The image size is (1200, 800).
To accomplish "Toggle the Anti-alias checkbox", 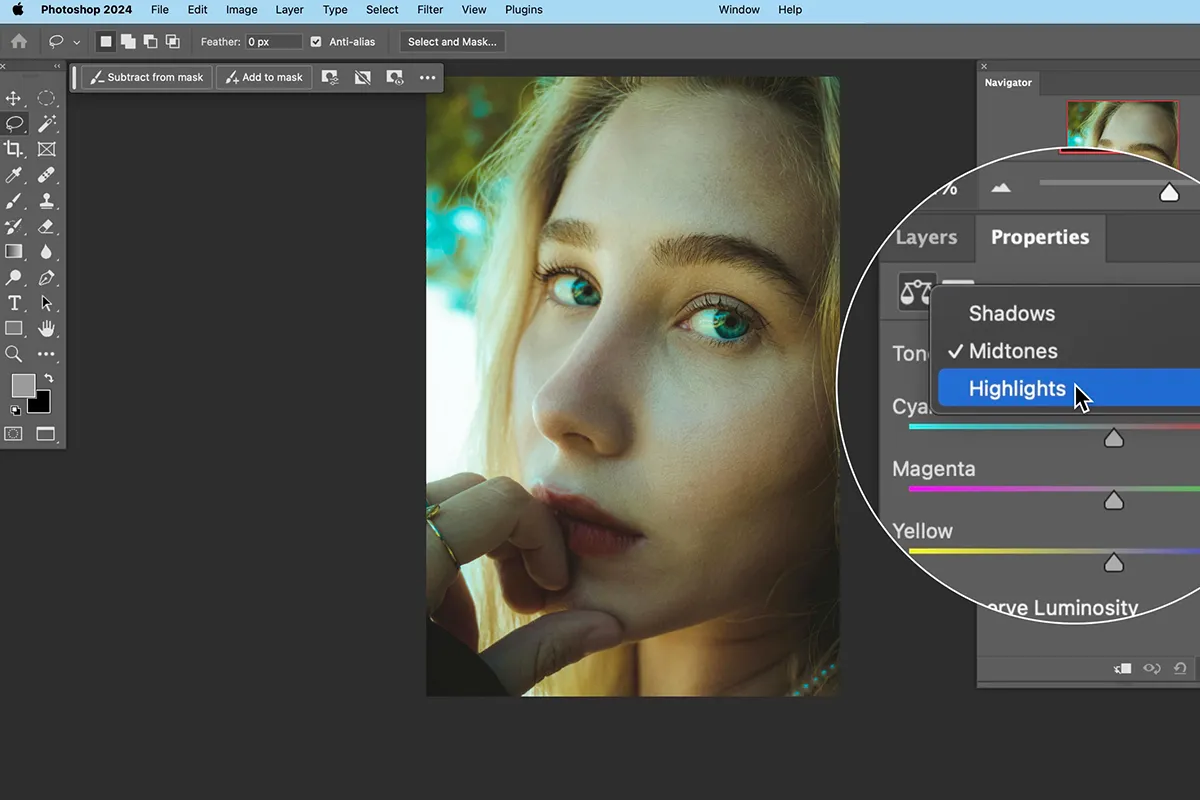I will (316, 42).
